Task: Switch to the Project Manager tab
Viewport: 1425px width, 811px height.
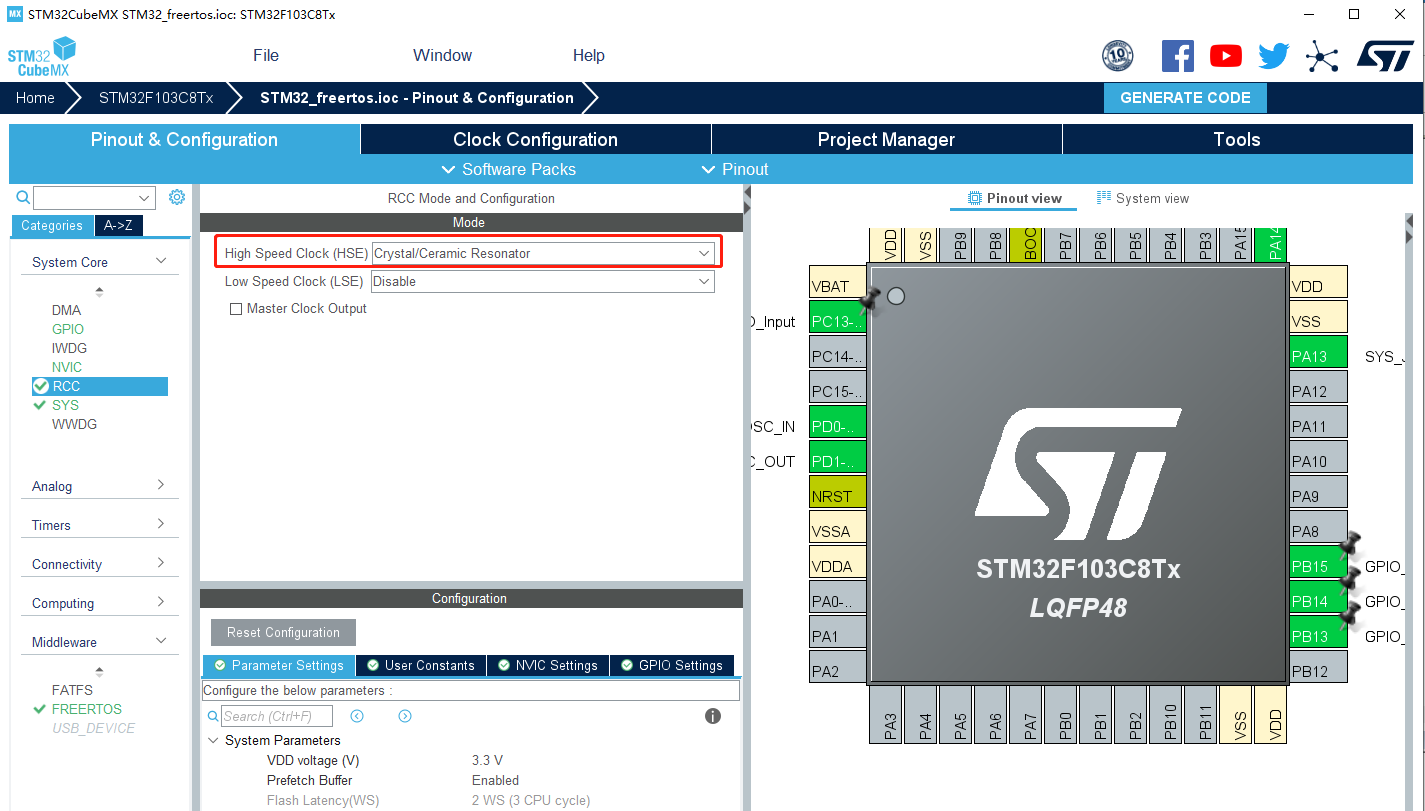Action: [886, 139]
